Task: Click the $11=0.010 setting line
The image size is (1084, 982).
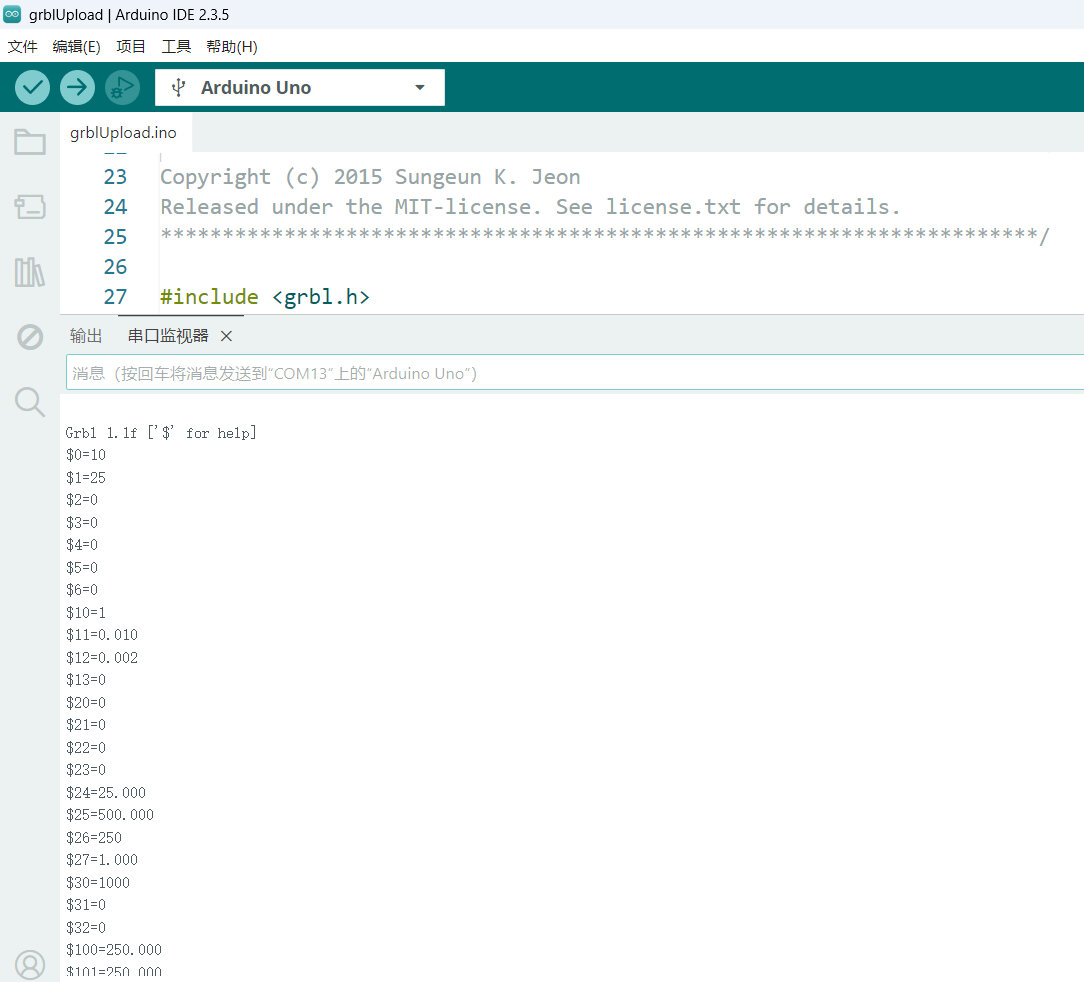Action: point(102,635)
